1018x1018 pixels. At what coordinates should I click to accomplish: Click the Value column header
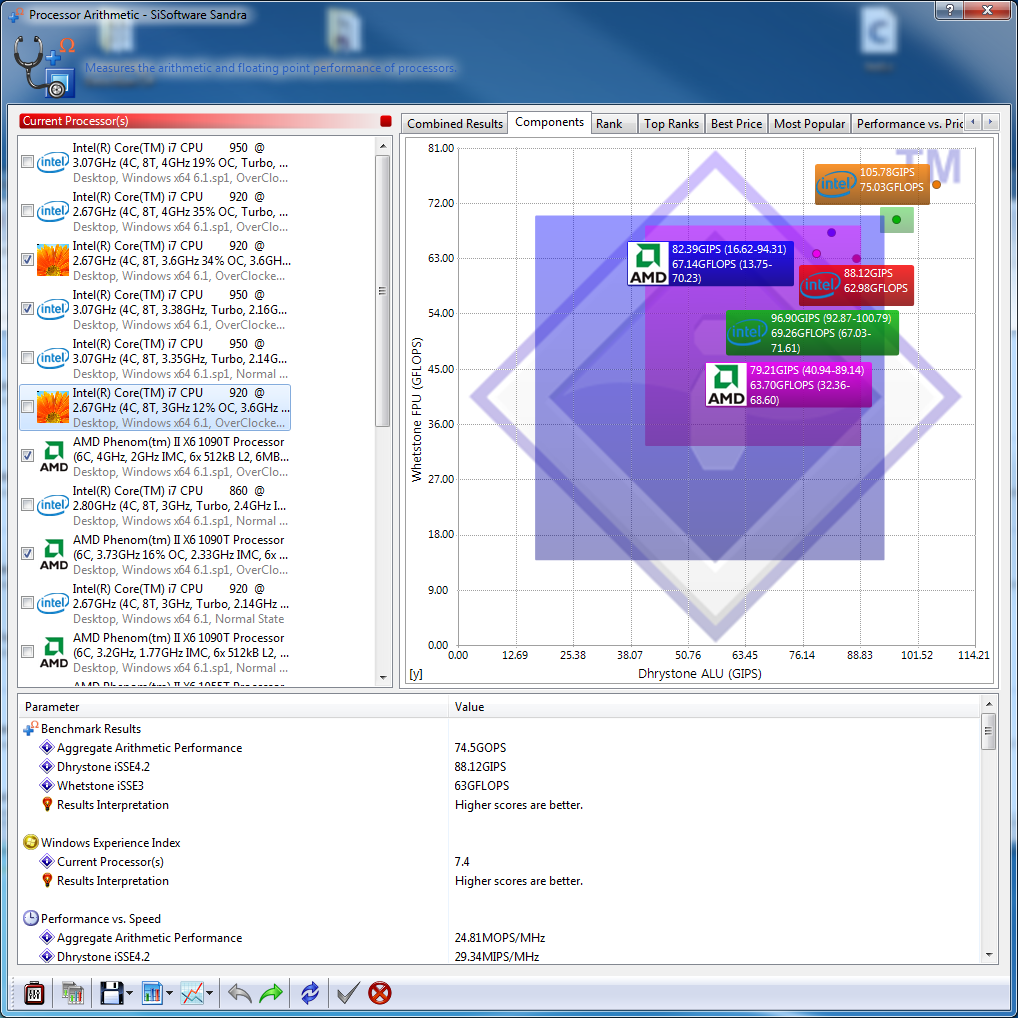click(714, 707)
